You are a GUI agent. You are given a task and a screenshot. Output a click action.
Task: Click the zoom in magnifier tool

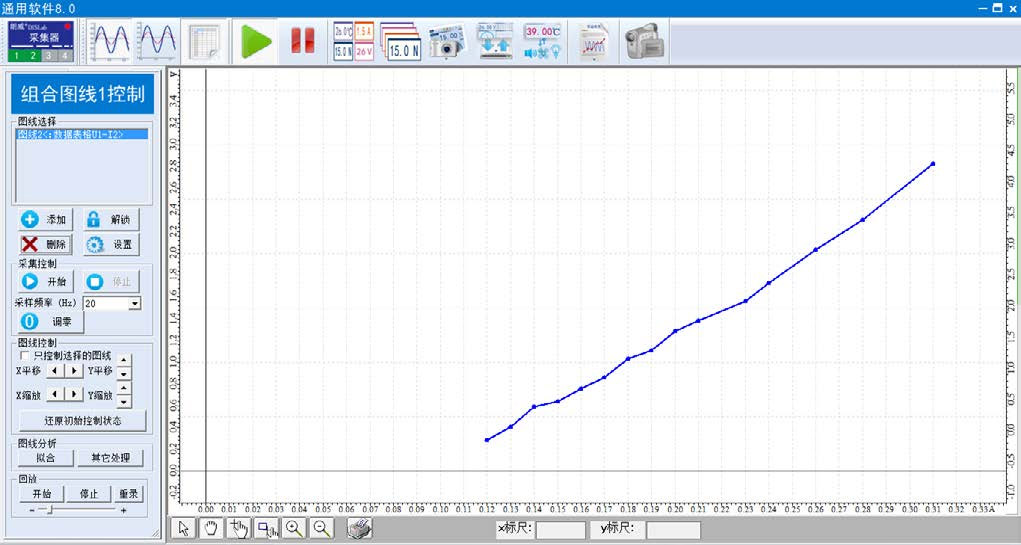click(x=294, y=530)
